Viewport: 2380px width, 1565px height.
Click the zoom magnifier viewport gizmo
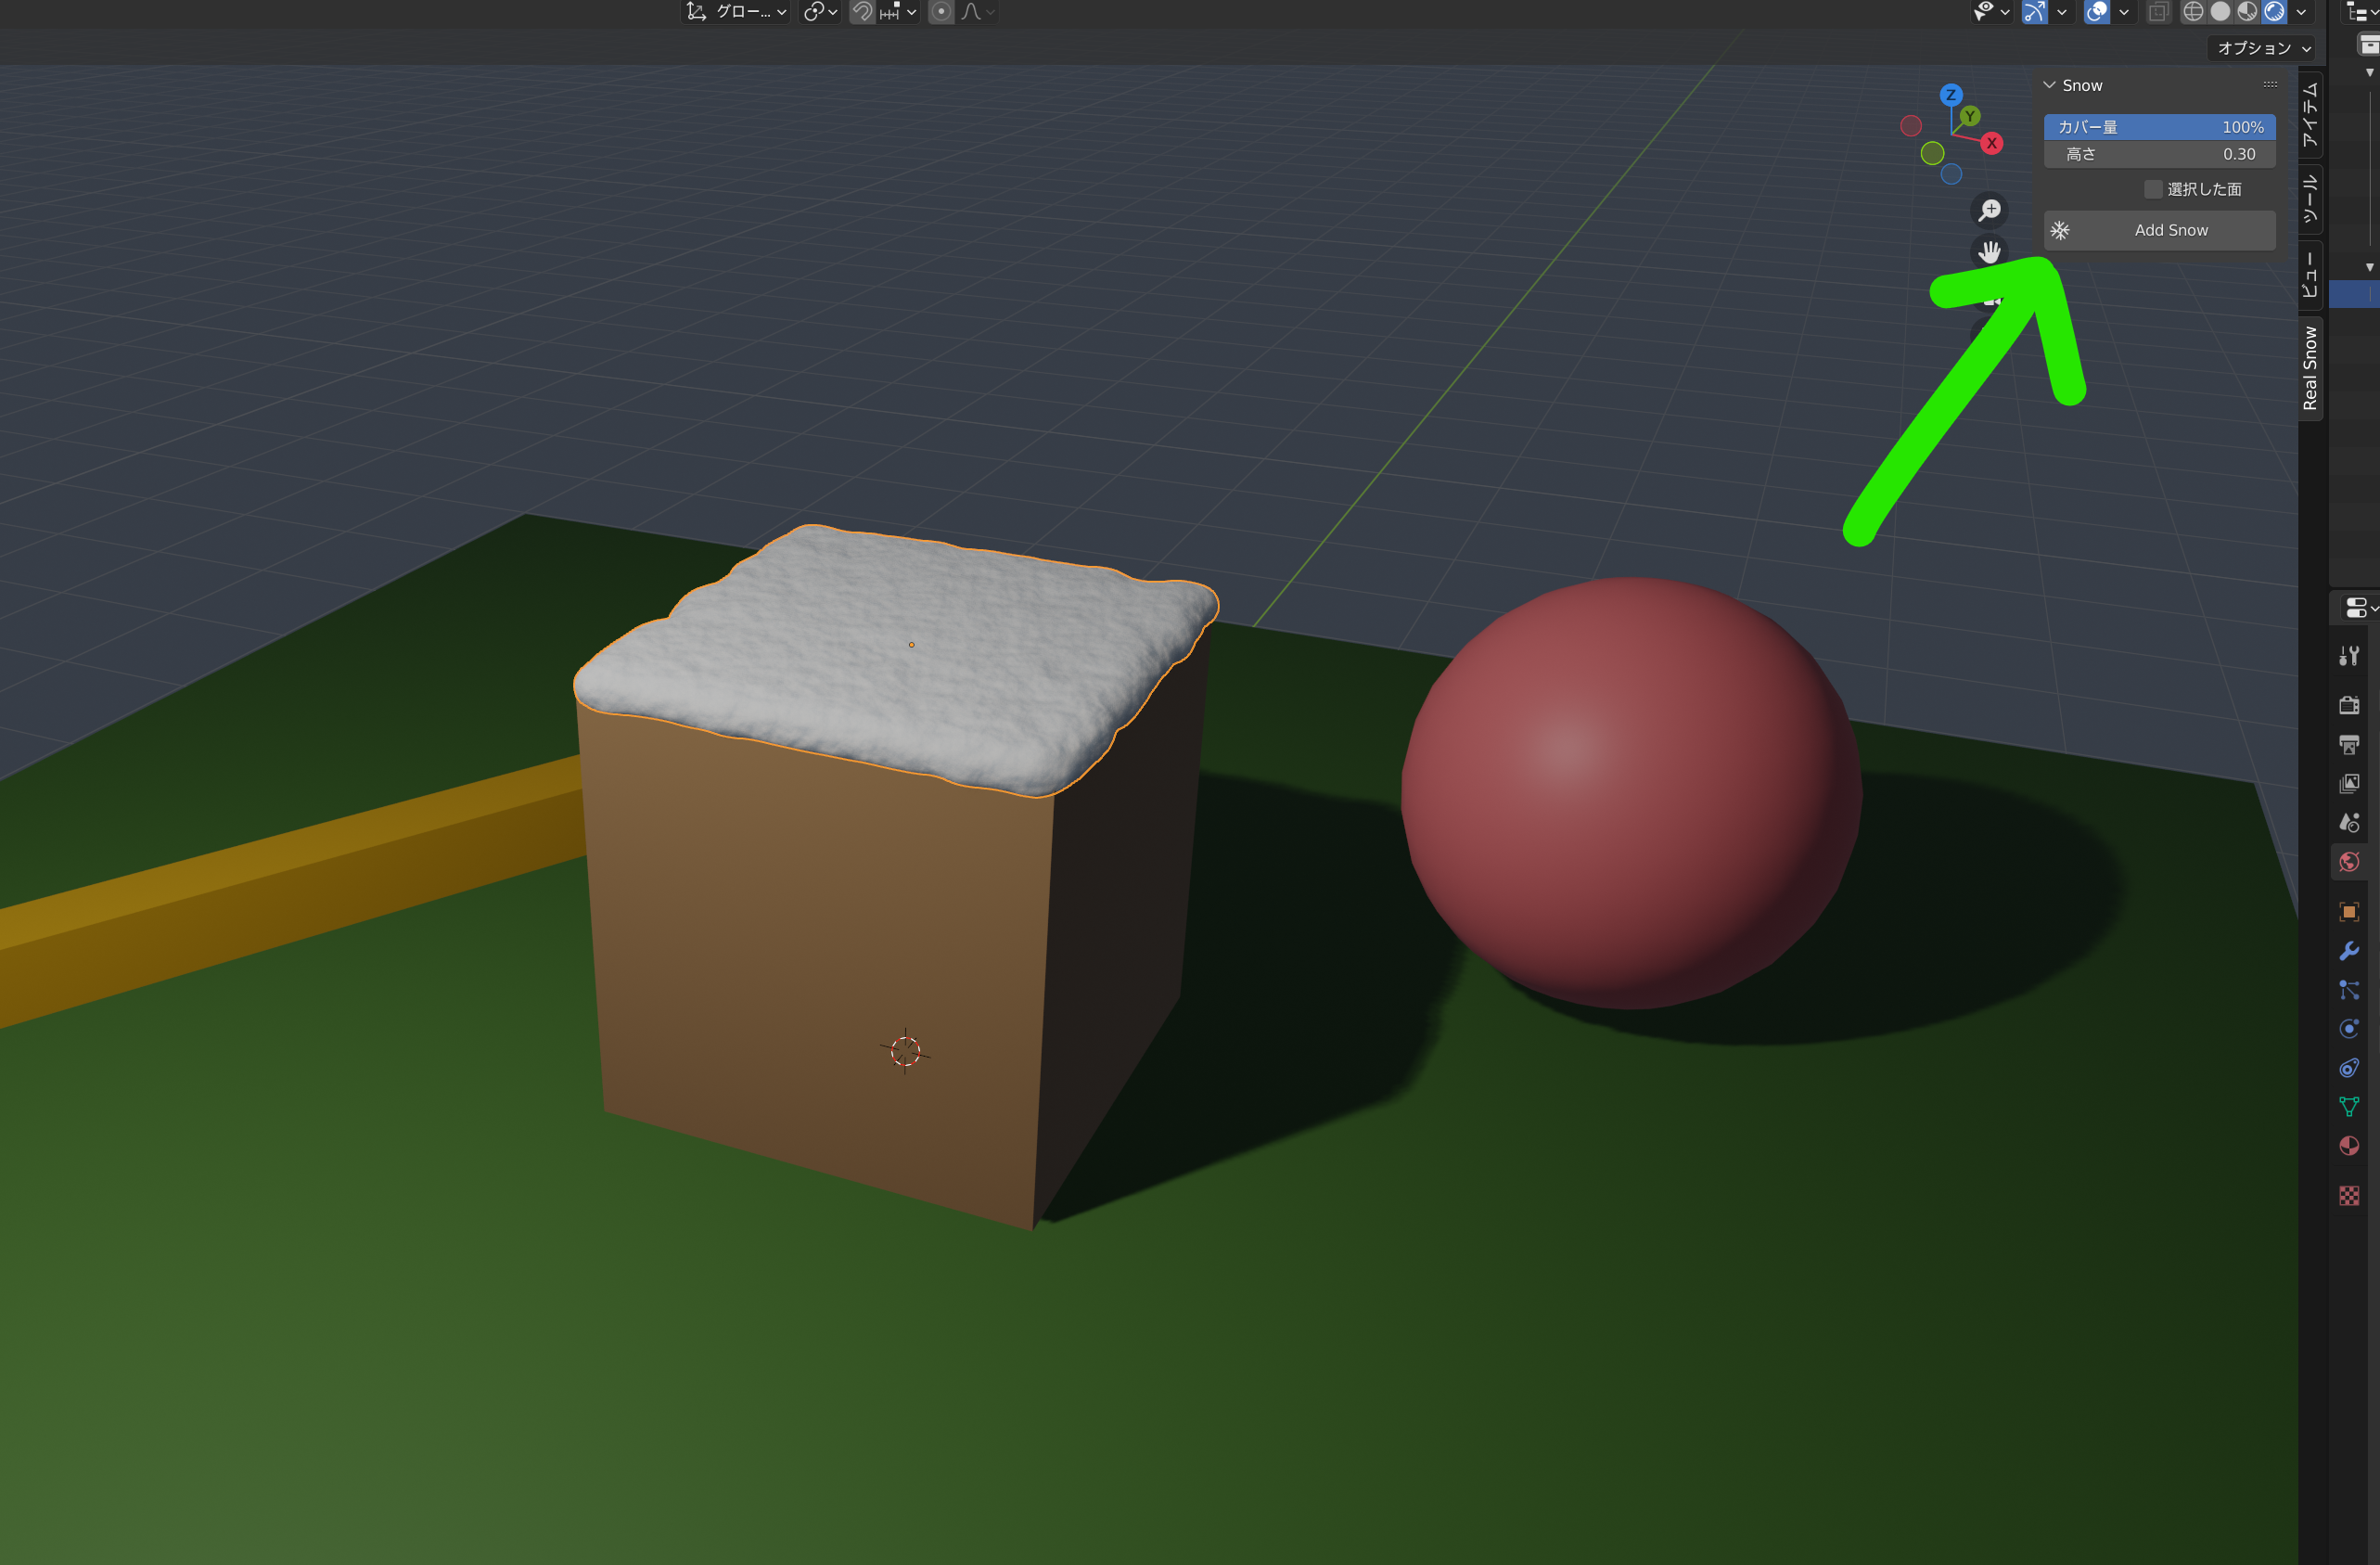point(1989,210)
